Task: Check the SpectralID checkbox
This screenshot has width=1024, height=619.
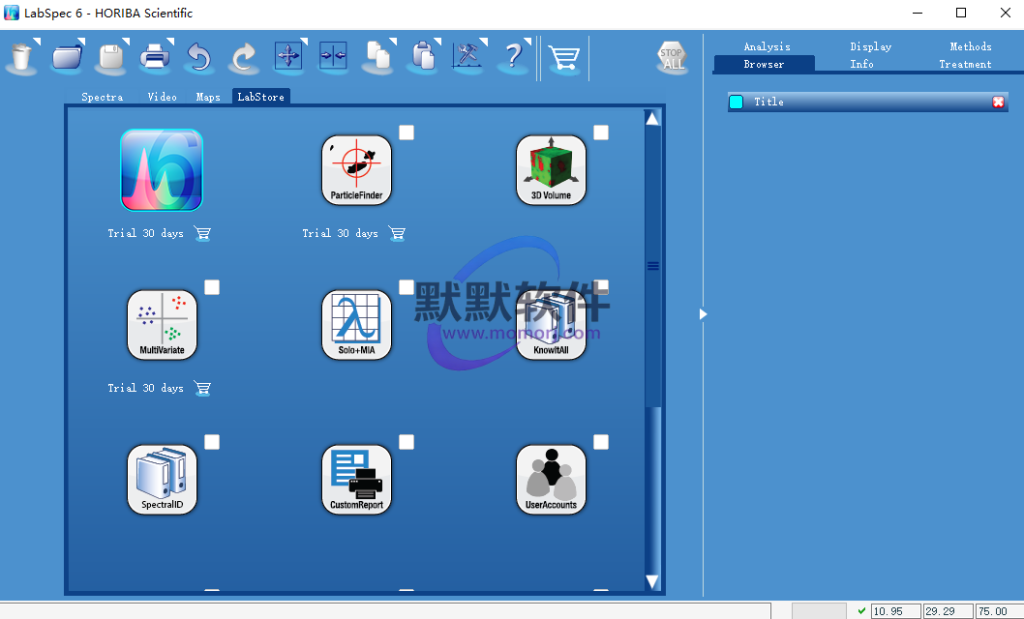Action: click(x=212, y=442)
